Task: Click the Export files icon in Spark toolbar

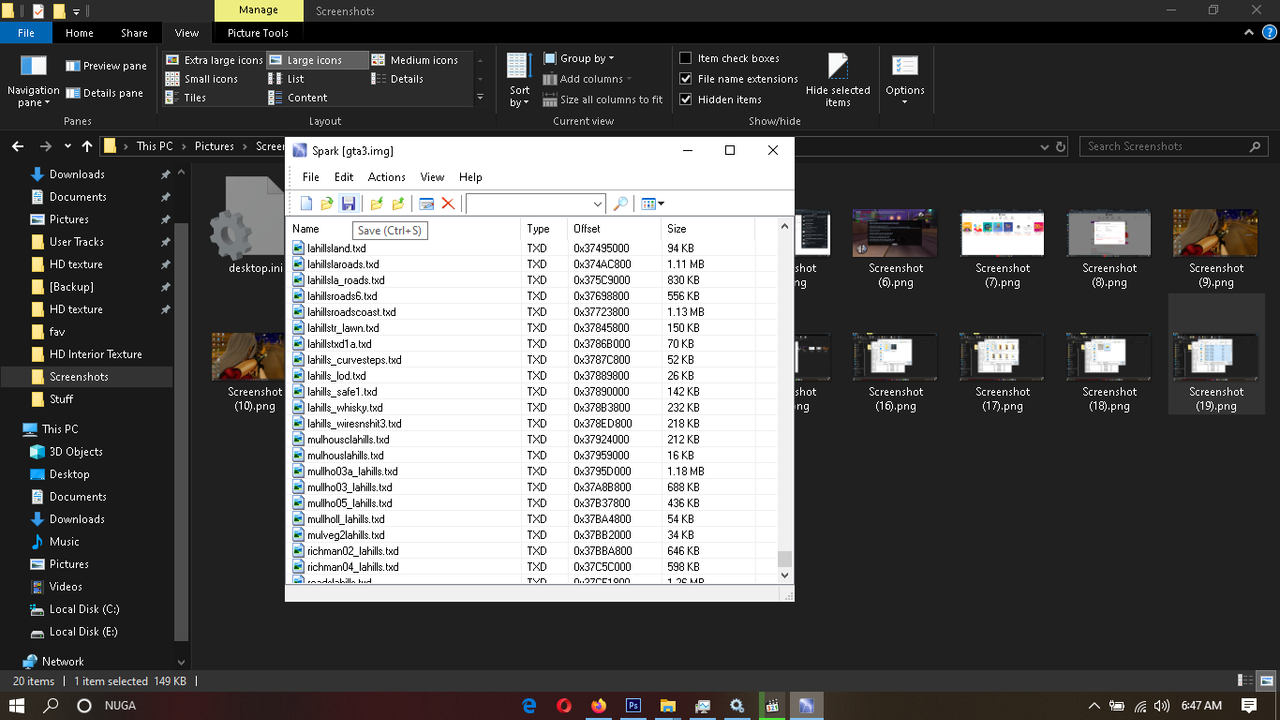Action: 398,204
